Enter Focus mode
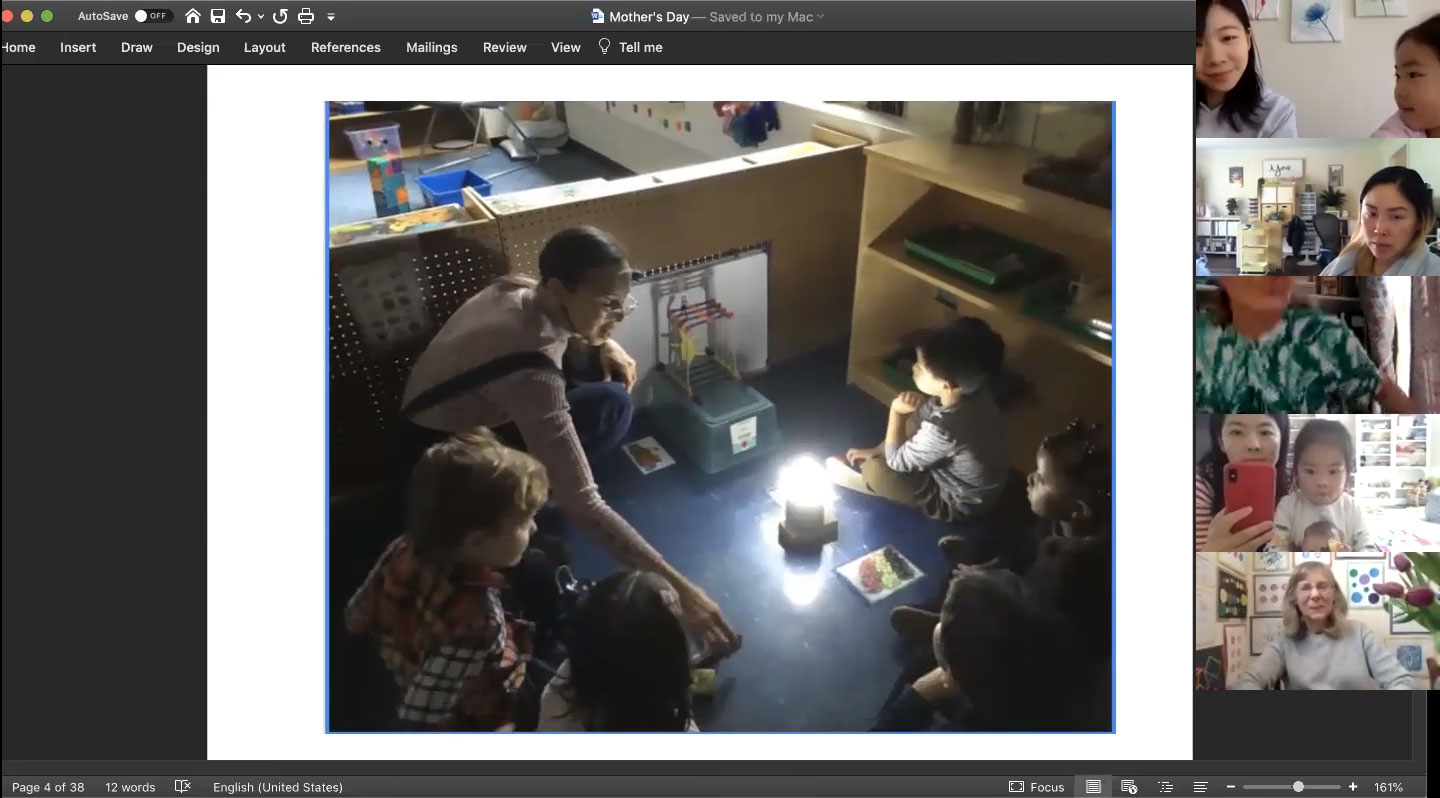The height and width of the screenshot is (798, 1440). (x=1037, y=787)
